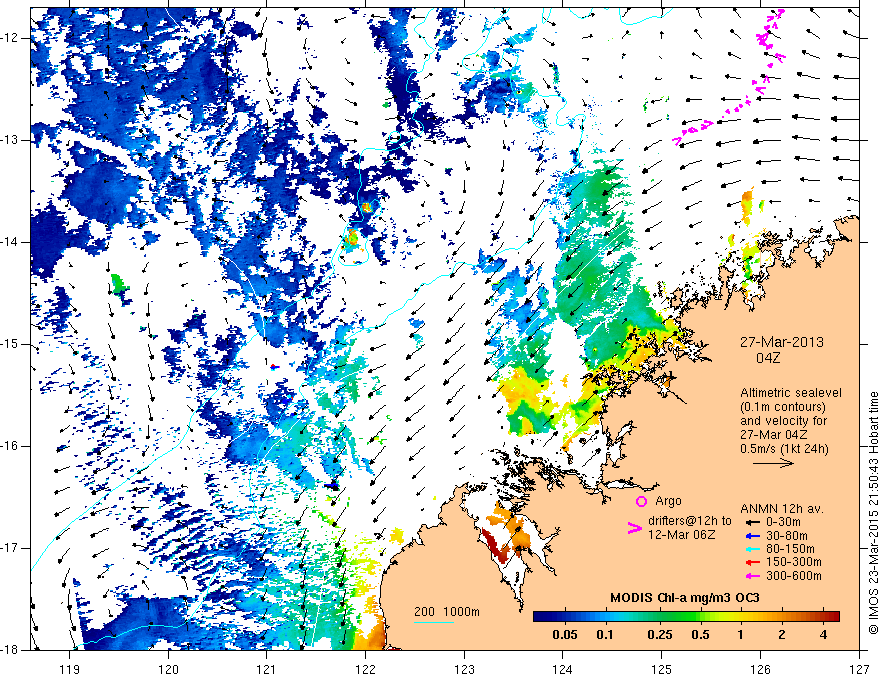Click '0.5m/s (1kt 24h)' caption text
This screenshot has width=880, height=680.
tap(784, 449)
